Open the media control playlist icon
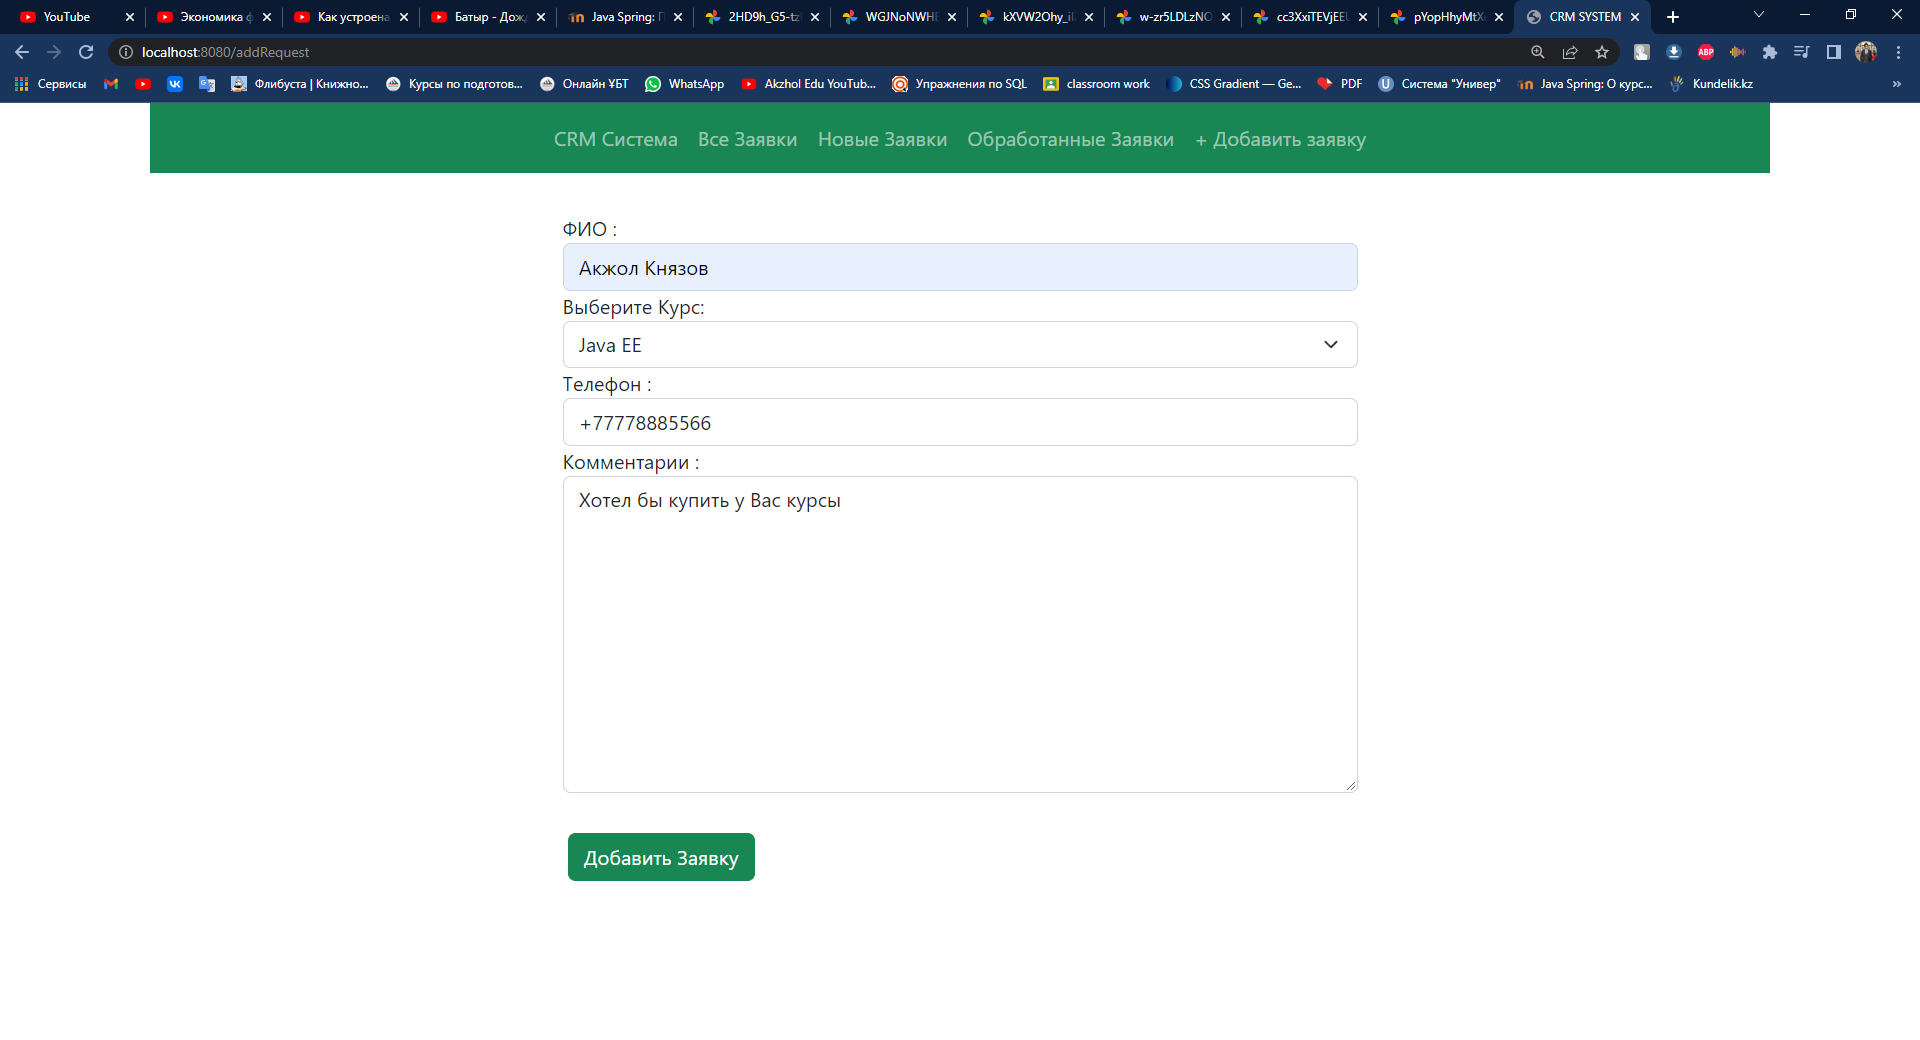The width and height of the screenshot is (1920, 1040). tap(1802, 52)
